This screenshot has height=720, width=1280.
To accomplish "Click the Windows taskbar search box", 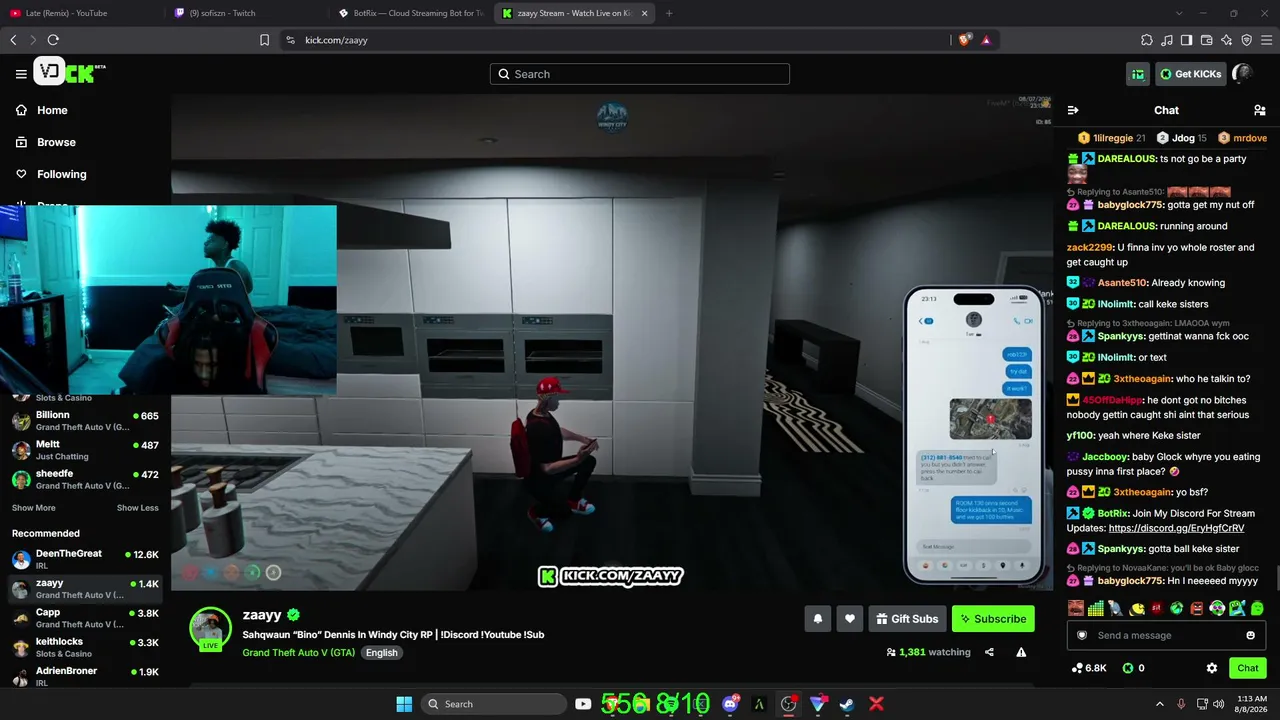I will [493, 704].
